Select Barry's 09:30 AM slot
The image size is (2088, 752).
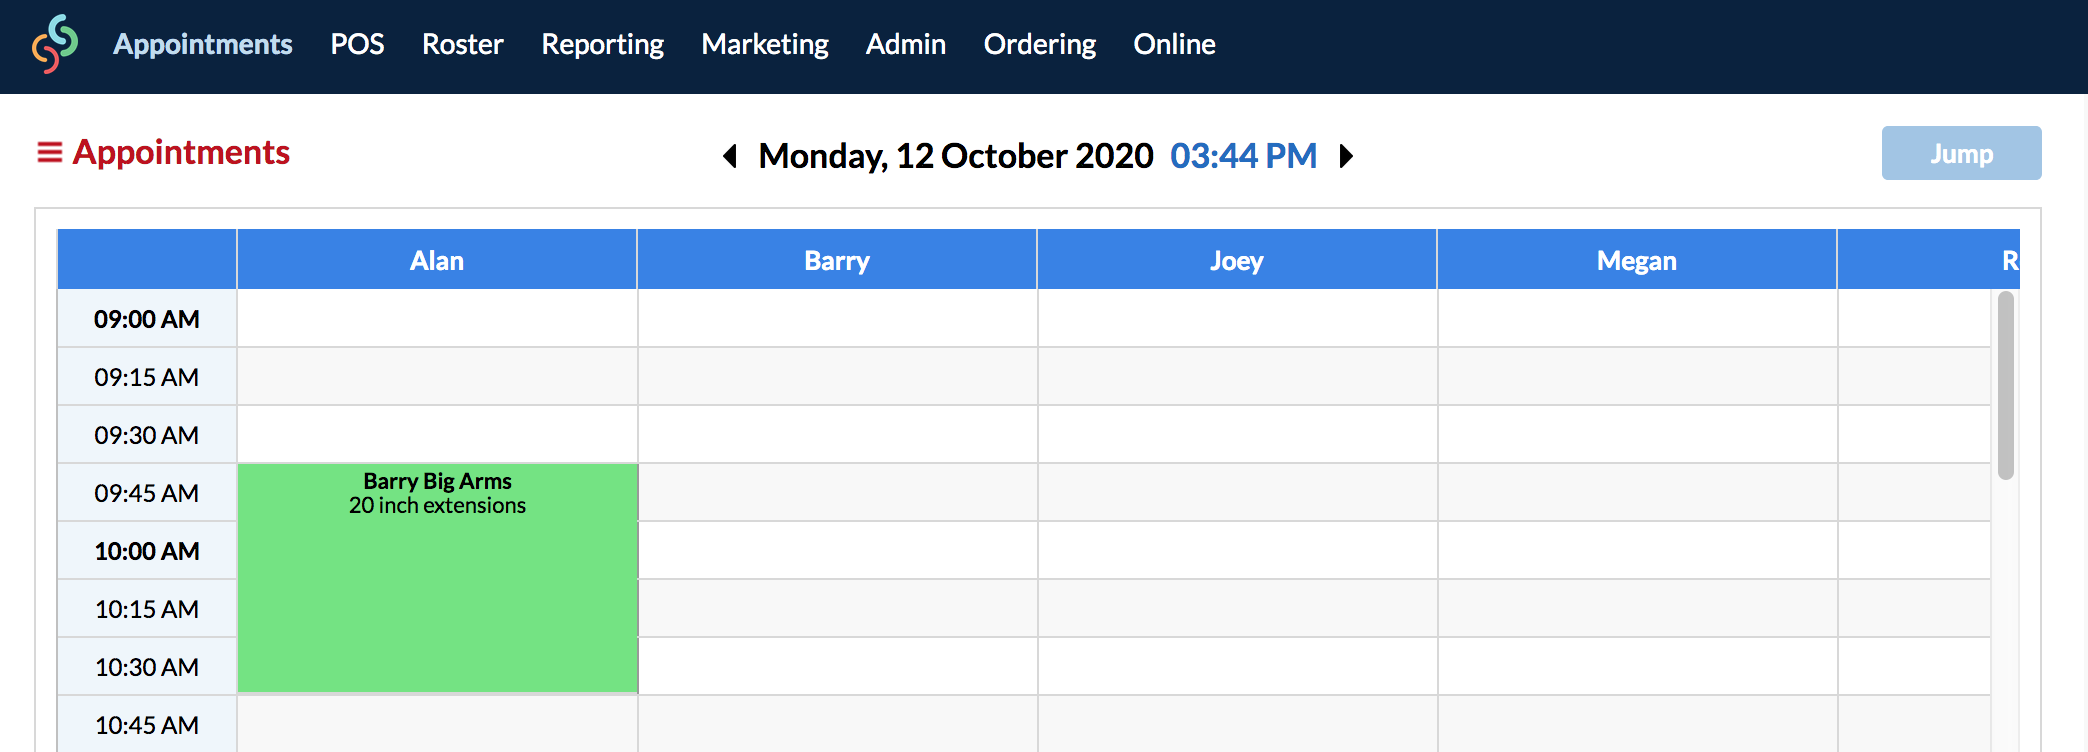click(x=838, y=435)
